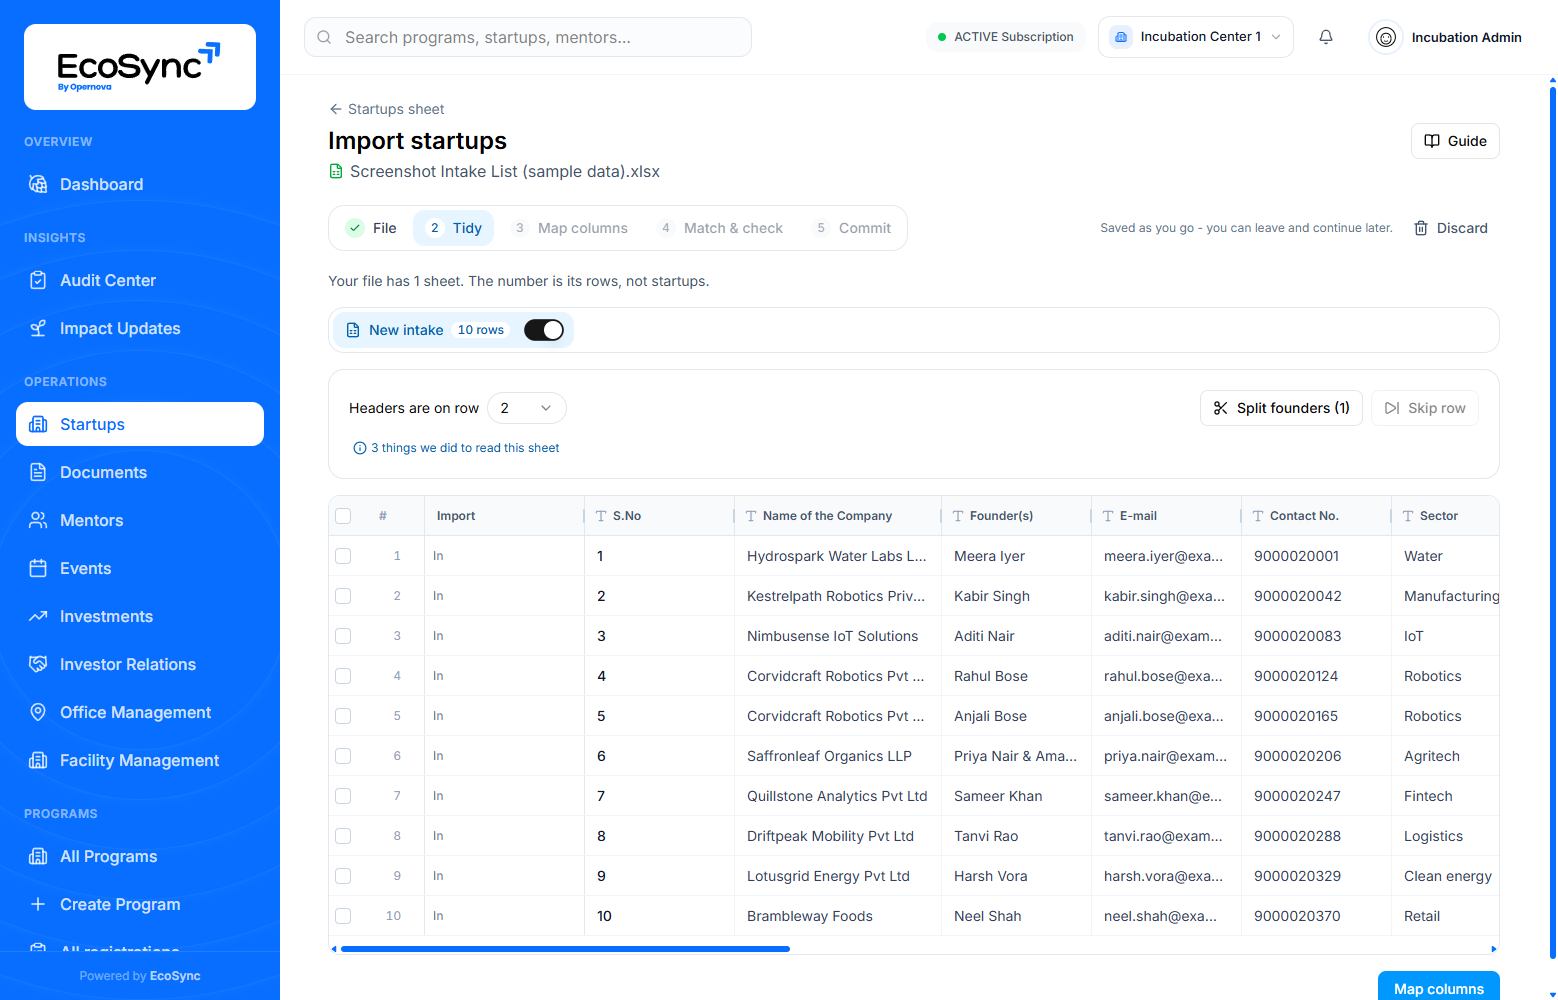This screenshot has height=1000, width=1558.
Task: Go to Impact Updates
Action: [x=140, y=328]
